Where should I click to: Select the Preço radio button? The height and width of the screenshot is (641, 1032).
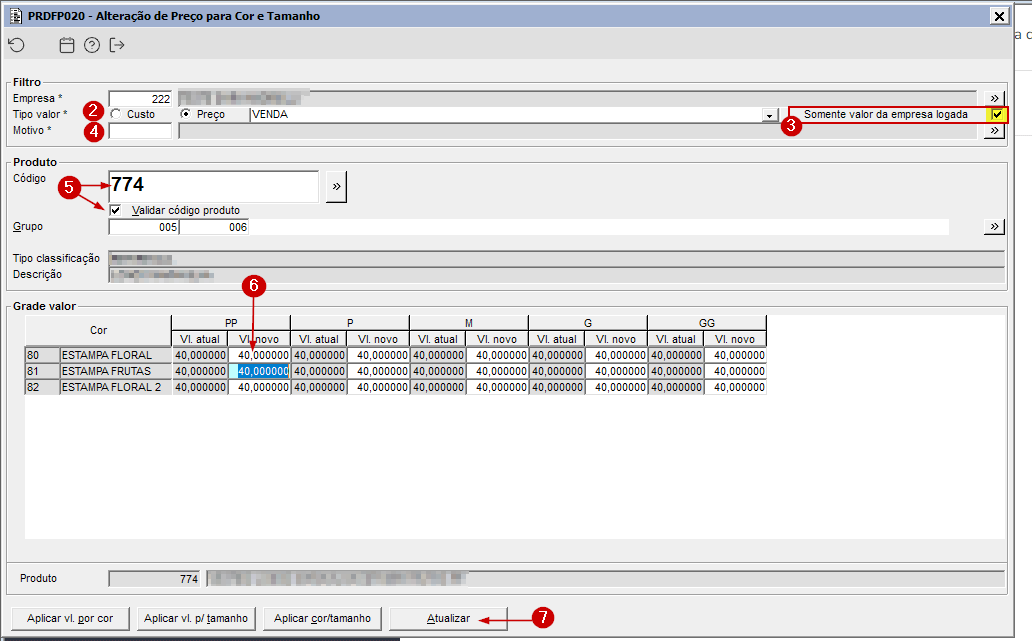coord(186,114)
